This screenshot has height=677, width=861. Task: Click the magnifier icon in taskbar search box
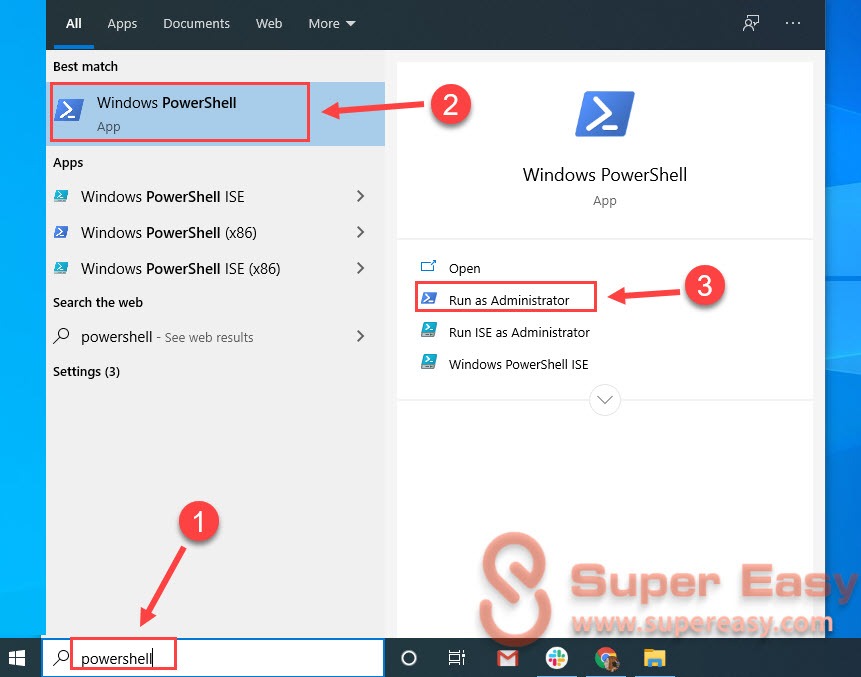pyautogui.click(x=61, y=657)
